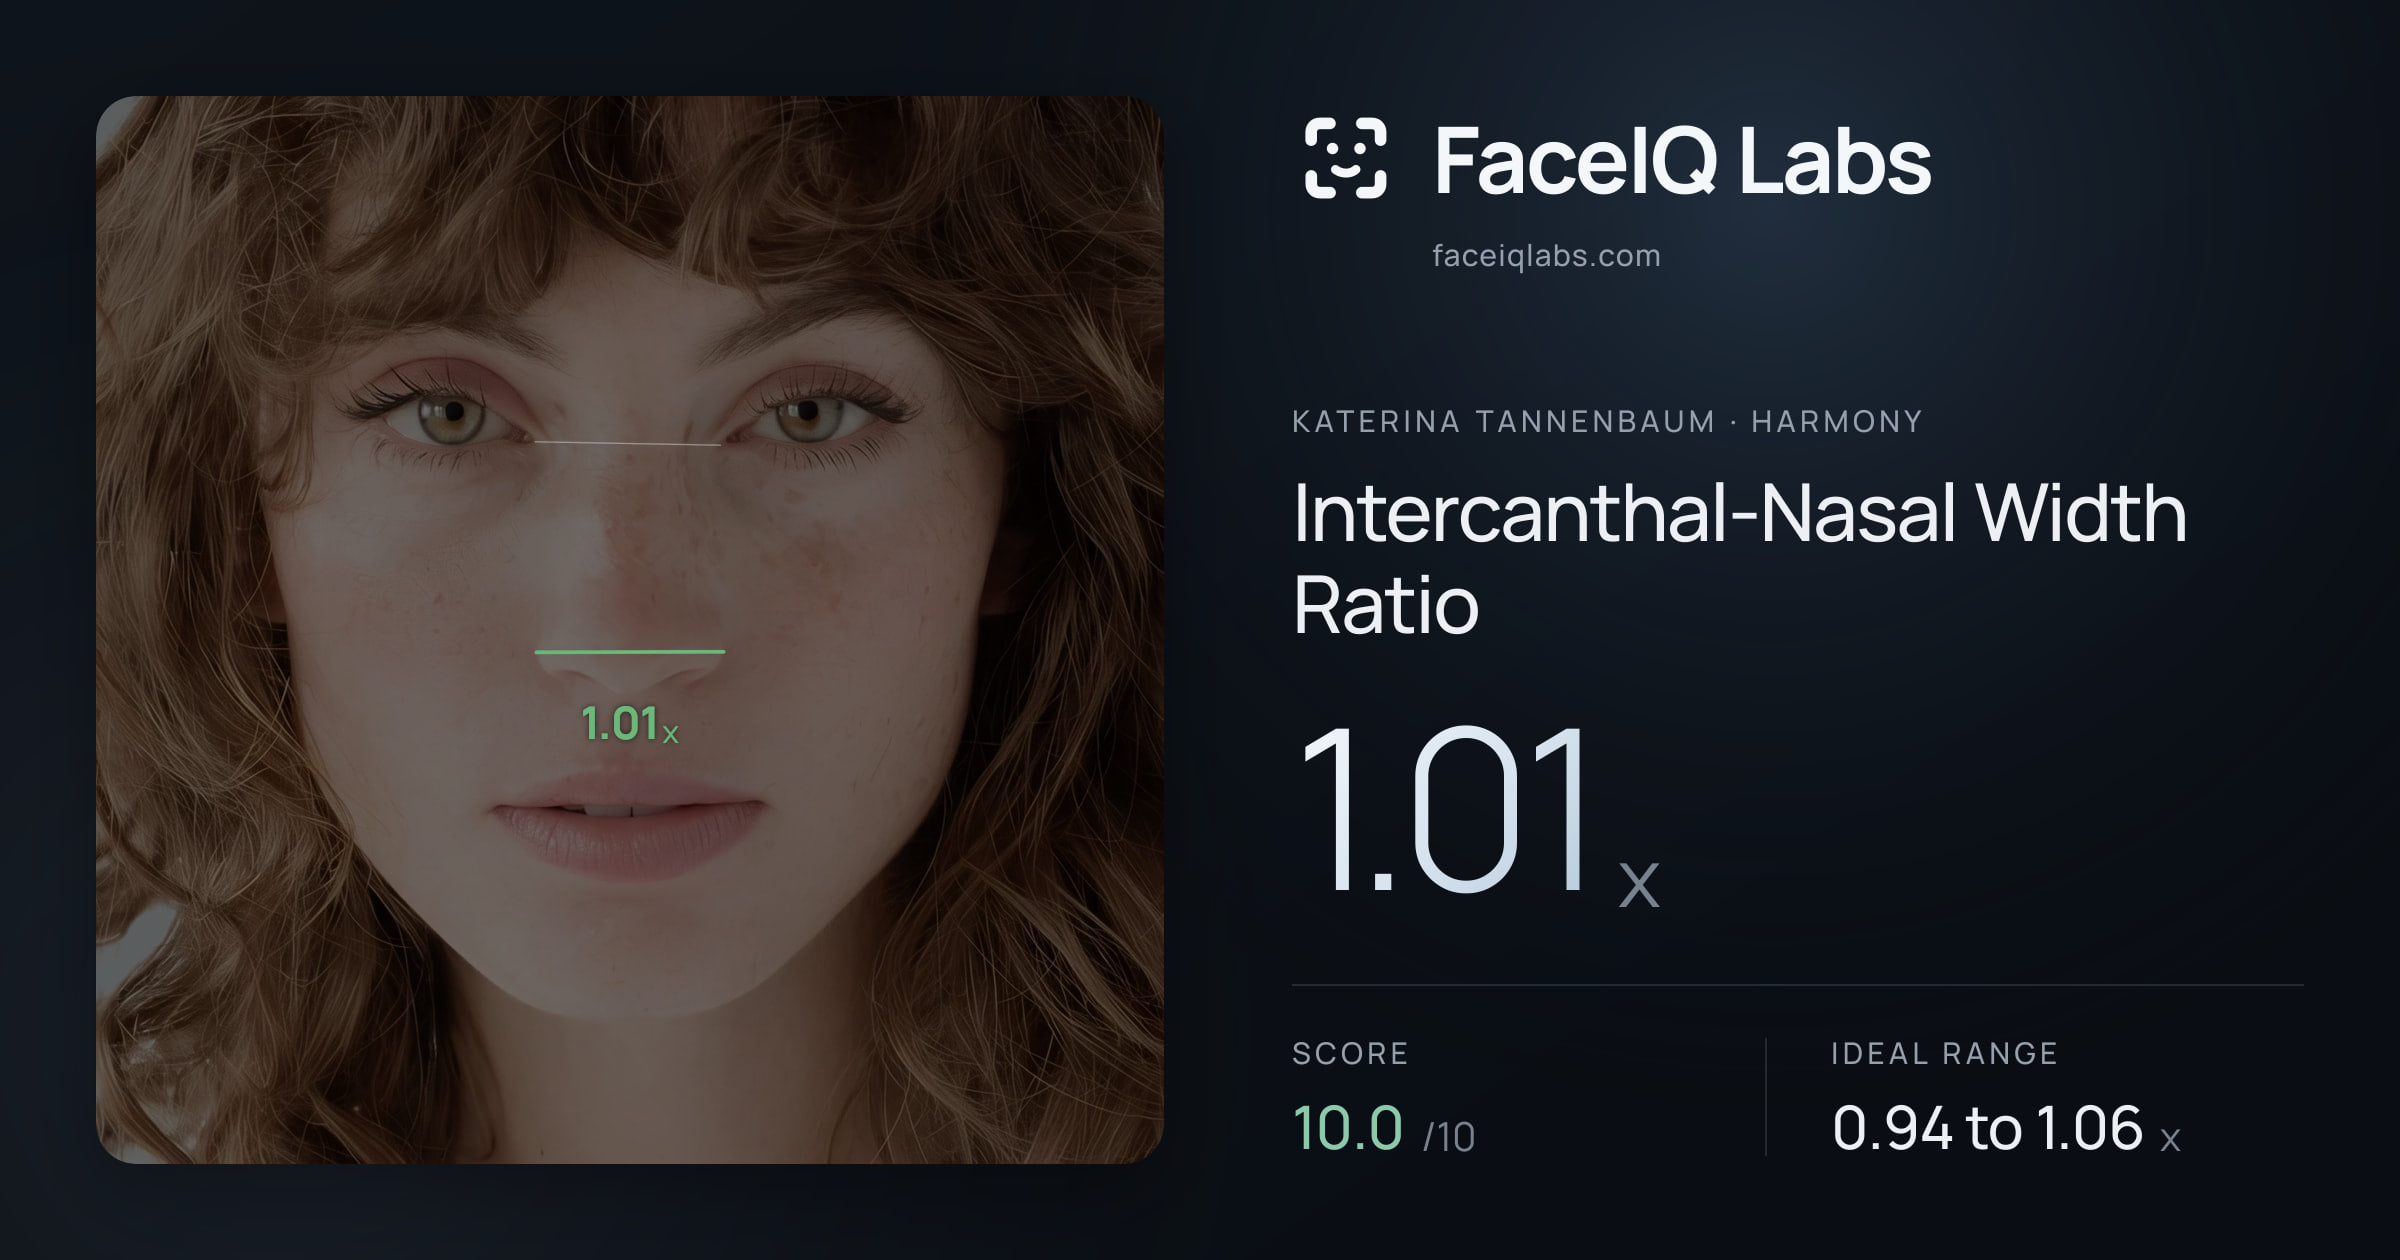Image resolution: width=2400 pixels, height=1260 pixels.
Task: Click the Intercanthal-Nasal Width Ratio heading
Action: pyautogui.click(x=1740, y=559)
